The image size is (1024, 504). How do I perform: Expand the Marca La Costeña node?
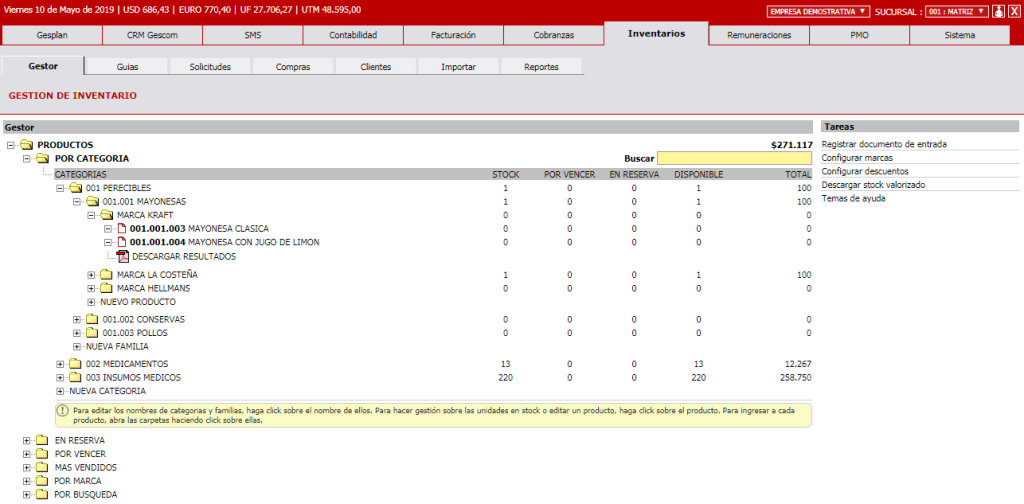[91, 275]
